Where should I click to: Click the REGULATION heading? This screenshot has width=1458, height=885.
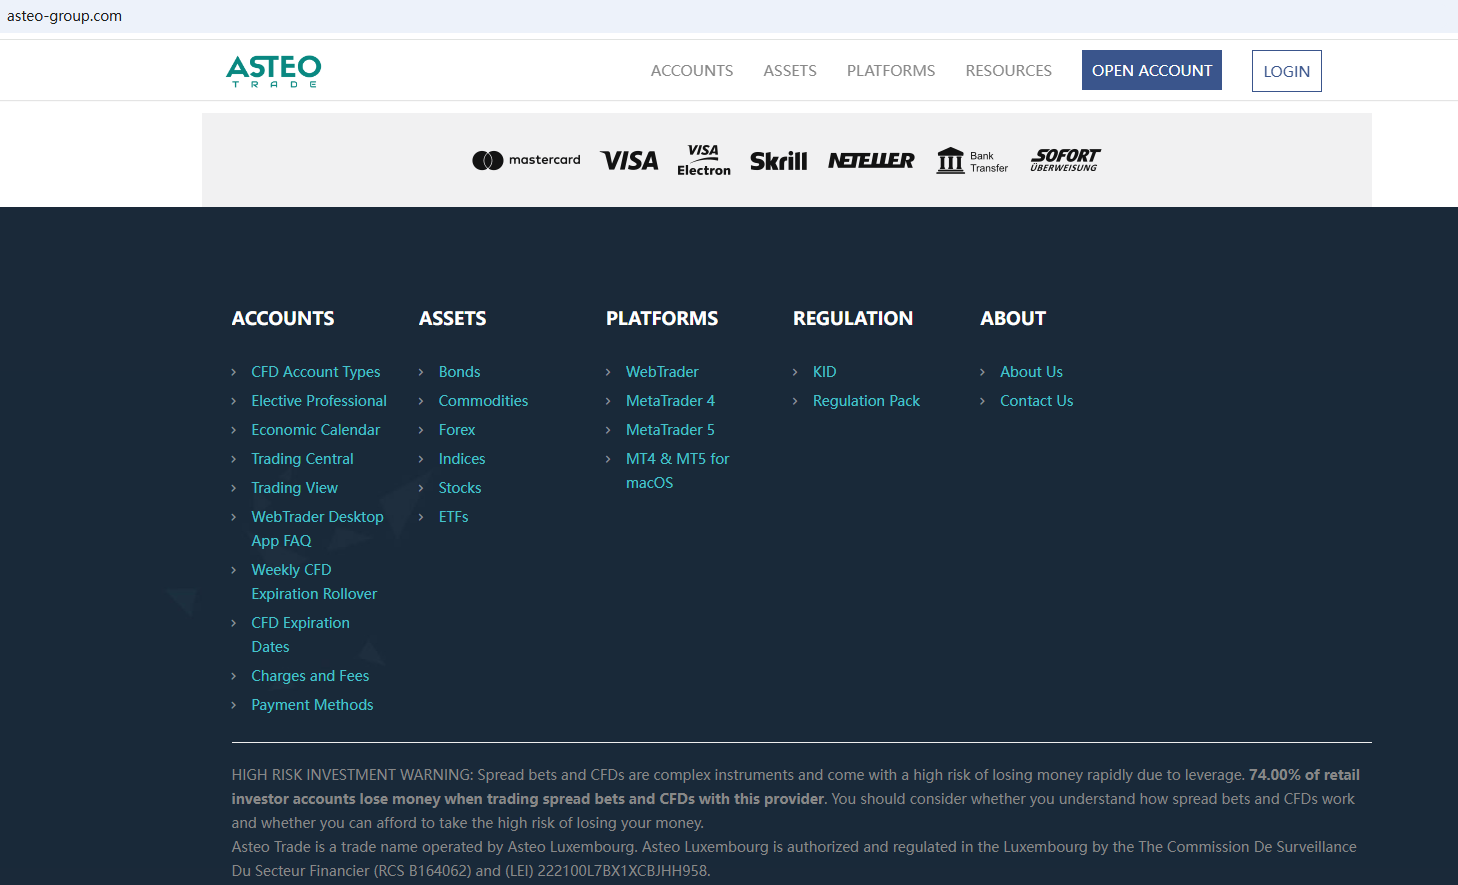853,319
